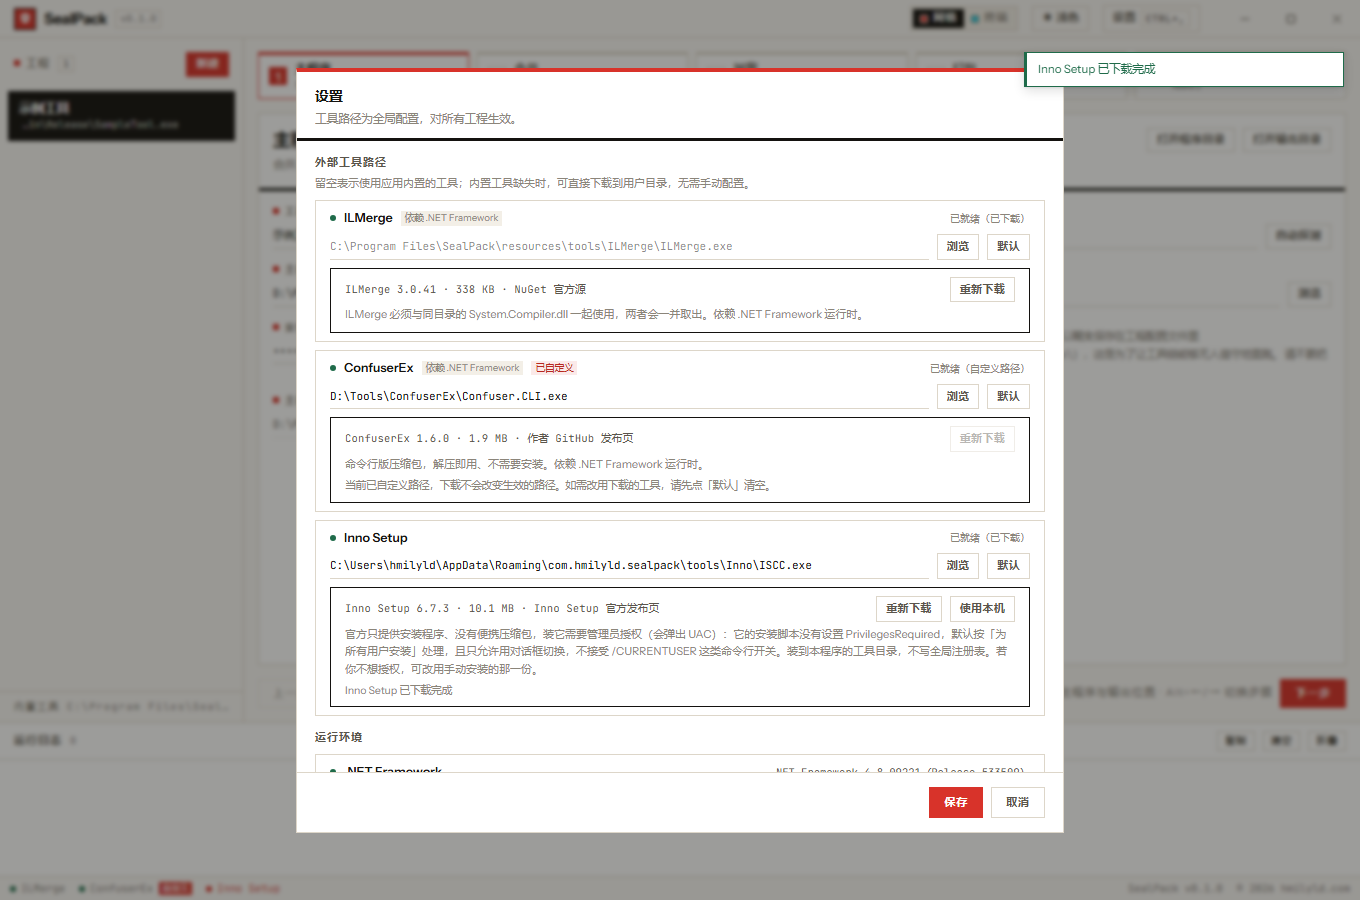Click the '已就绪（自定义路径）' status text
Screen dimensions: 1360x900
[977, 369]
